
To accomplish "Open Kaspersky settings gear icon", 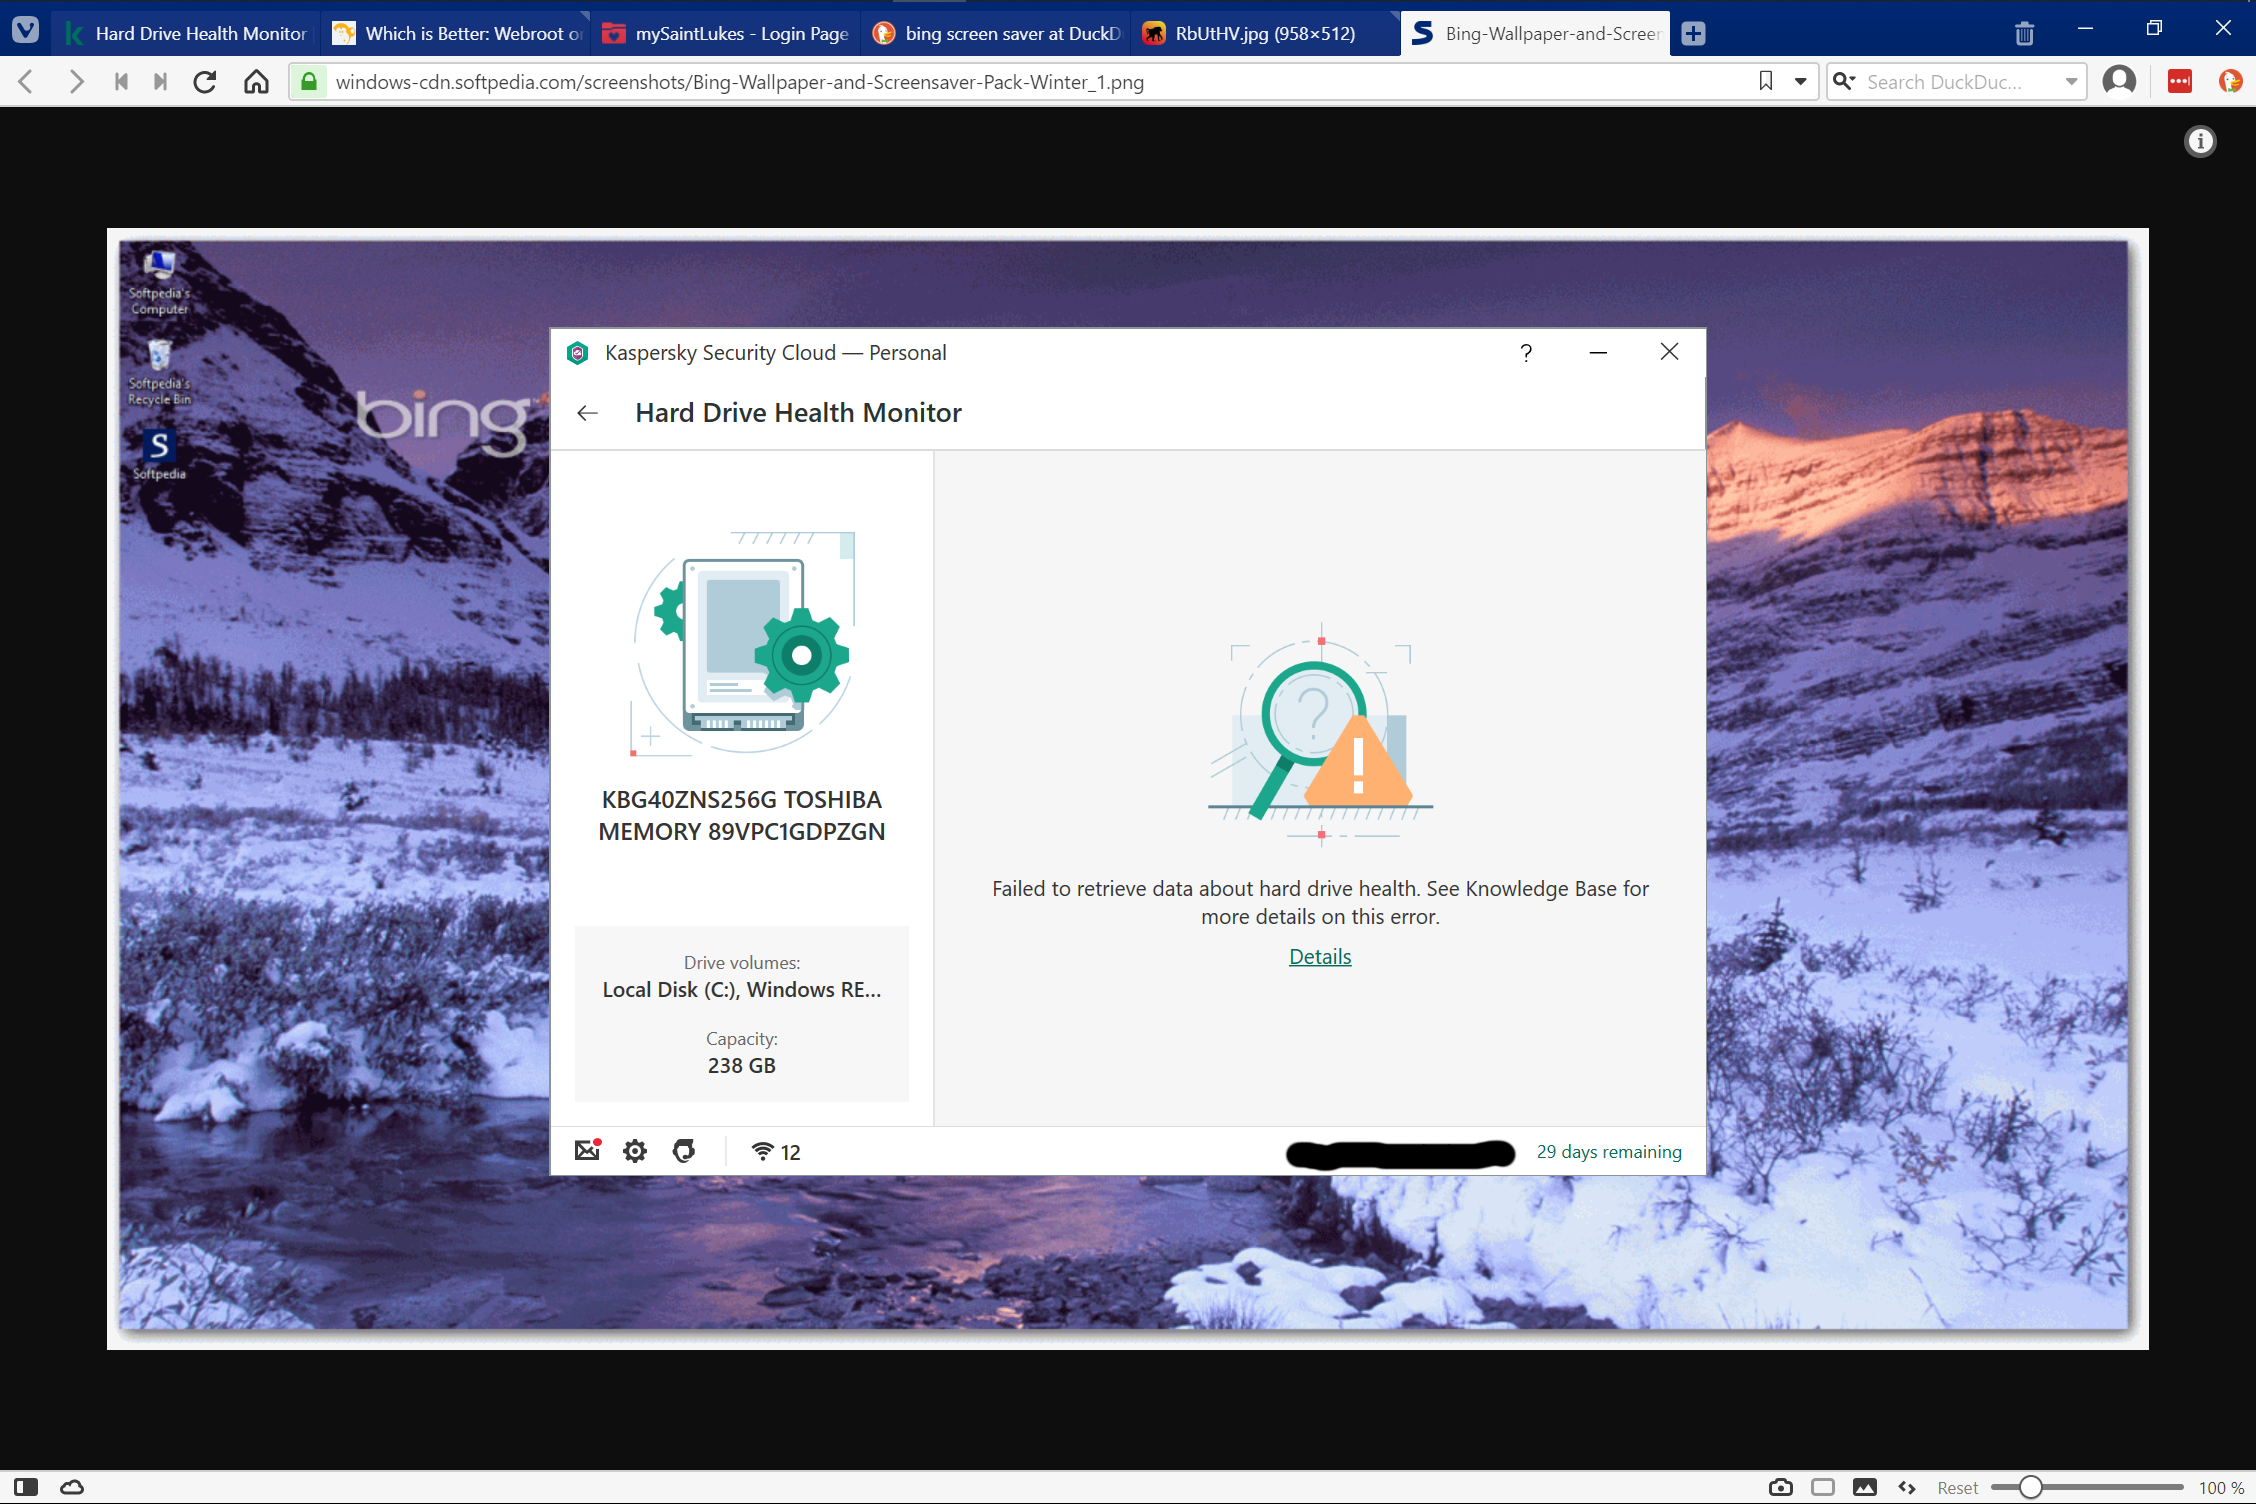I will pos(635,1151).
